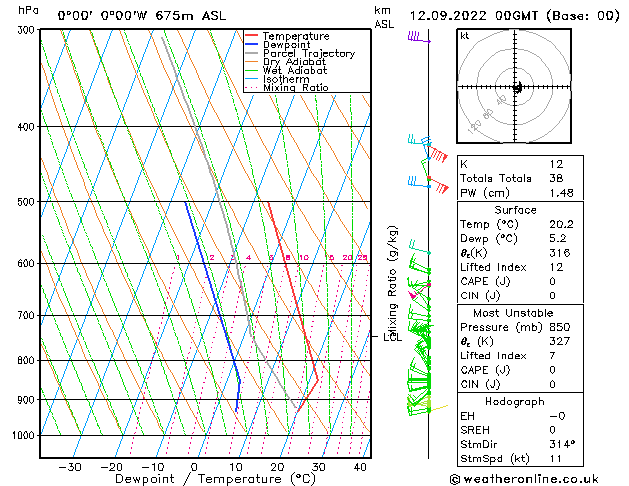
Task: Click the EH value row
Action: (x=520, y=416)
